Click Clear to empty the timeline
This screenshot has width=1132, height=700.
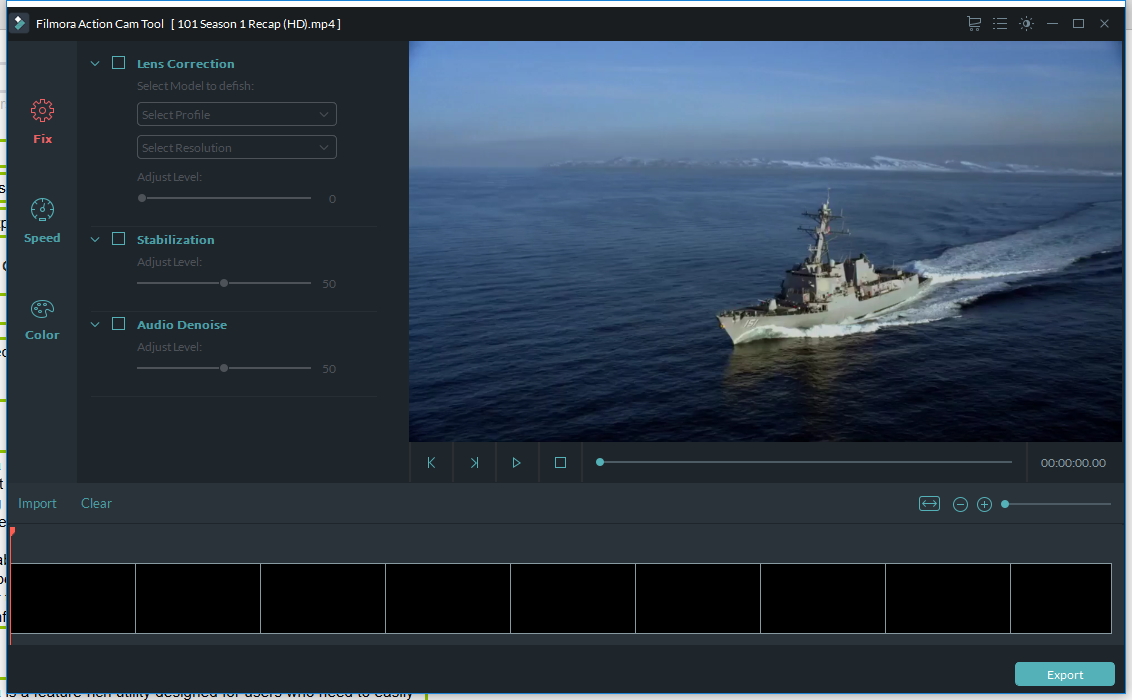pyautogui.click(x=96, y=503)
